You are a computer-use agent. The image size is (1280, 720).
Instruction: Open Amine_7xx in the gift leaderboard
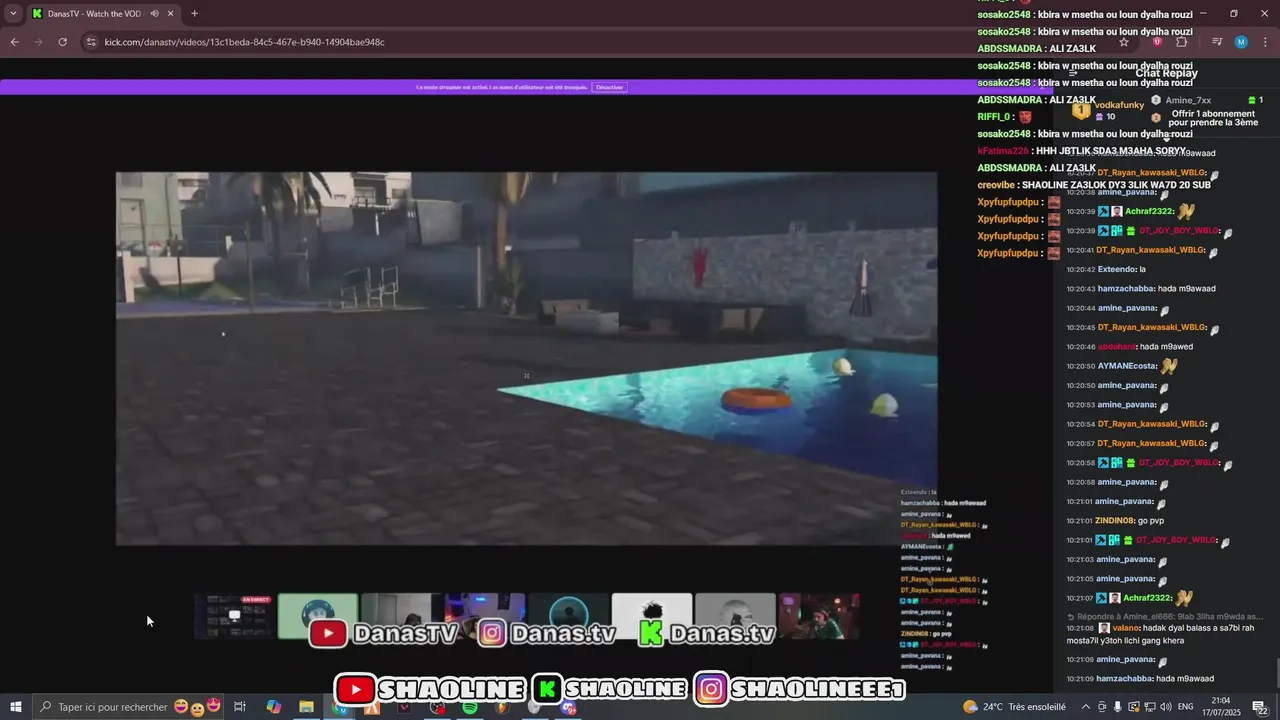pos(1188,100)
